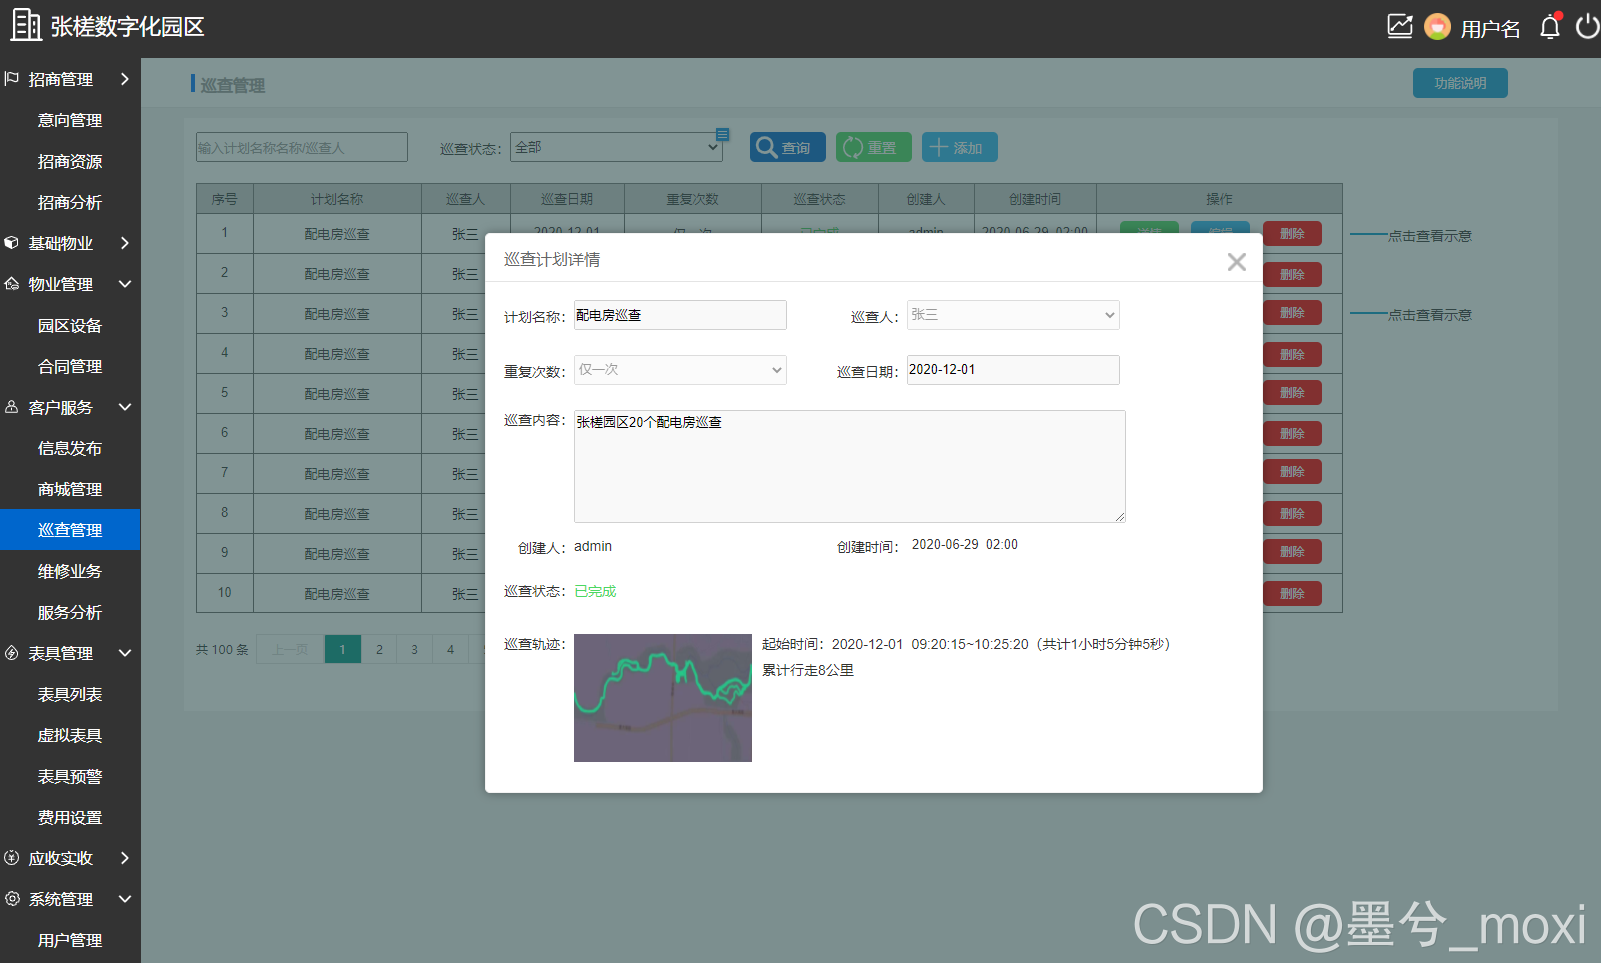This screenshot has width=1601, height=963.
Task: Click the user avatar icon
Action: click(x=1437, y=27)
